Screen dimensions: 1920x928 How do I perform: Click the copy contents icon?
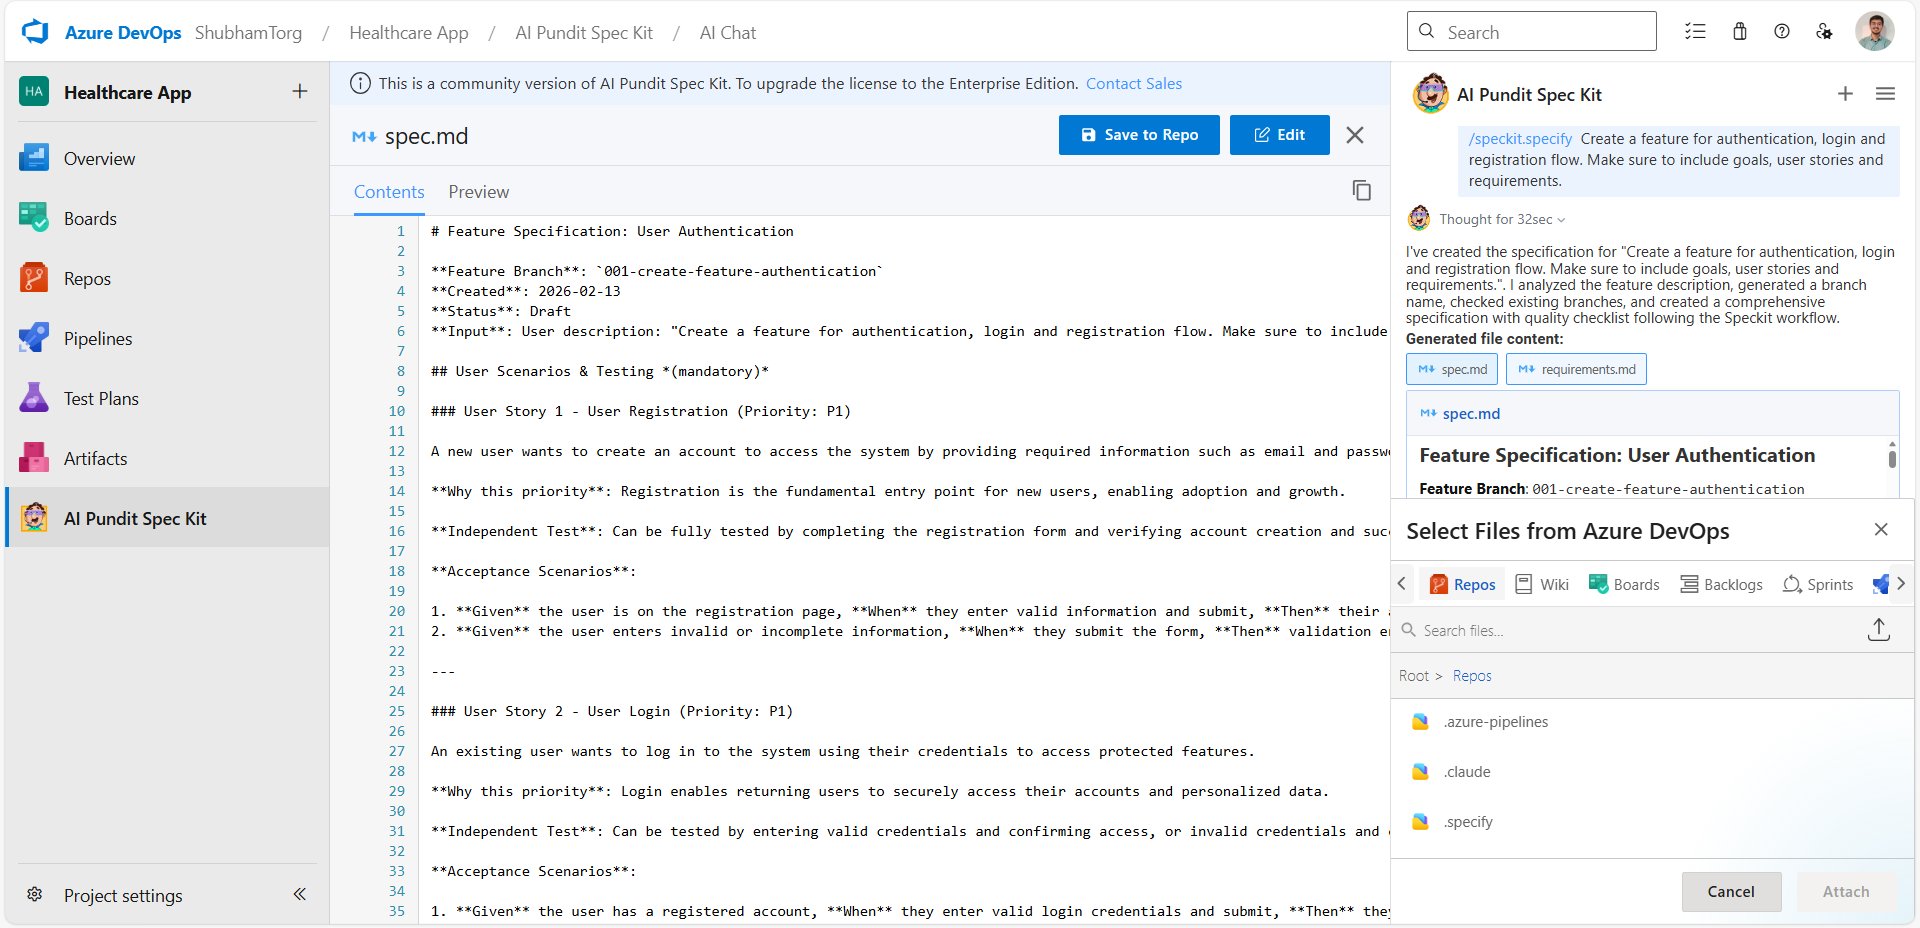1361,191
